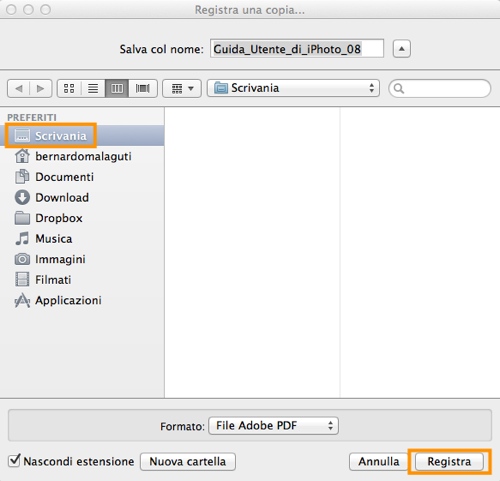Viewport: 500px width, 481px height.
Task: Click the Registra button
Action: 449,462
